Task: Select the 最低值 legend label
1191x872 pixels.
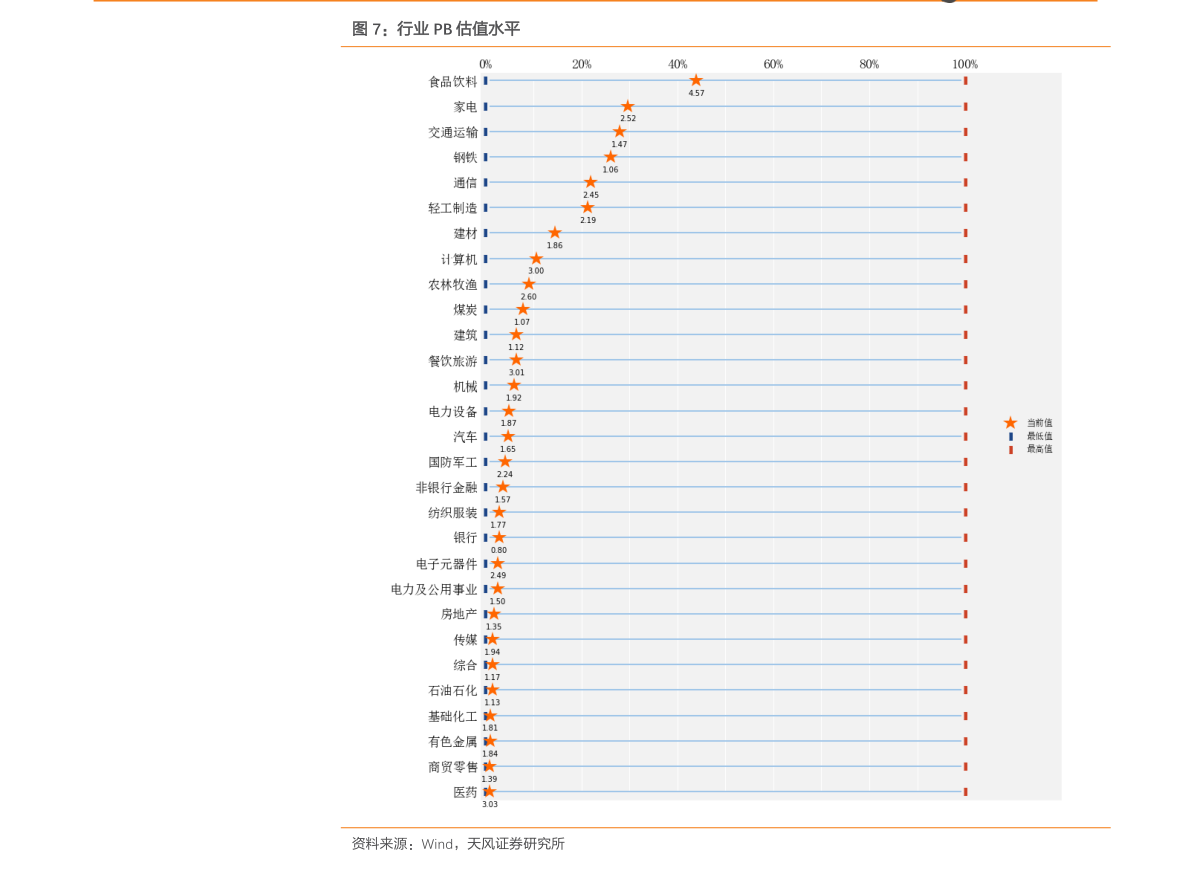Action: point(1039,436)
